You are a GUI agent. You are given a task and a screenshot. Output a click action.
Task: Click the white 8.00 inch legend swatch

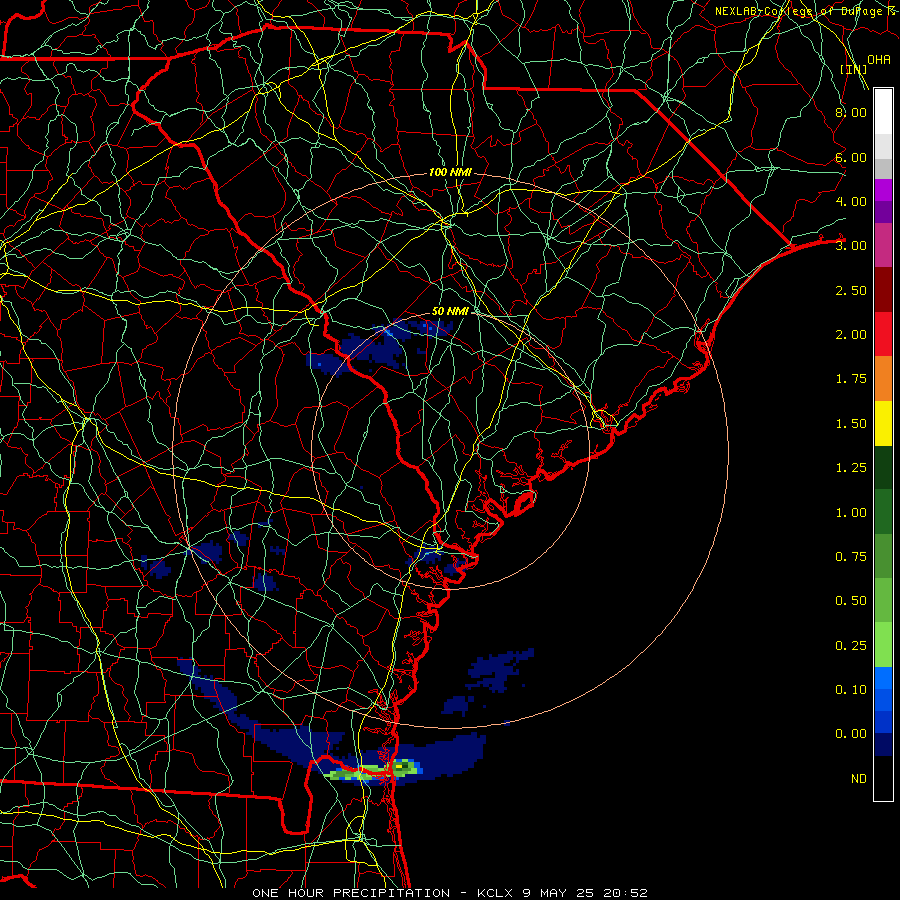883,111
